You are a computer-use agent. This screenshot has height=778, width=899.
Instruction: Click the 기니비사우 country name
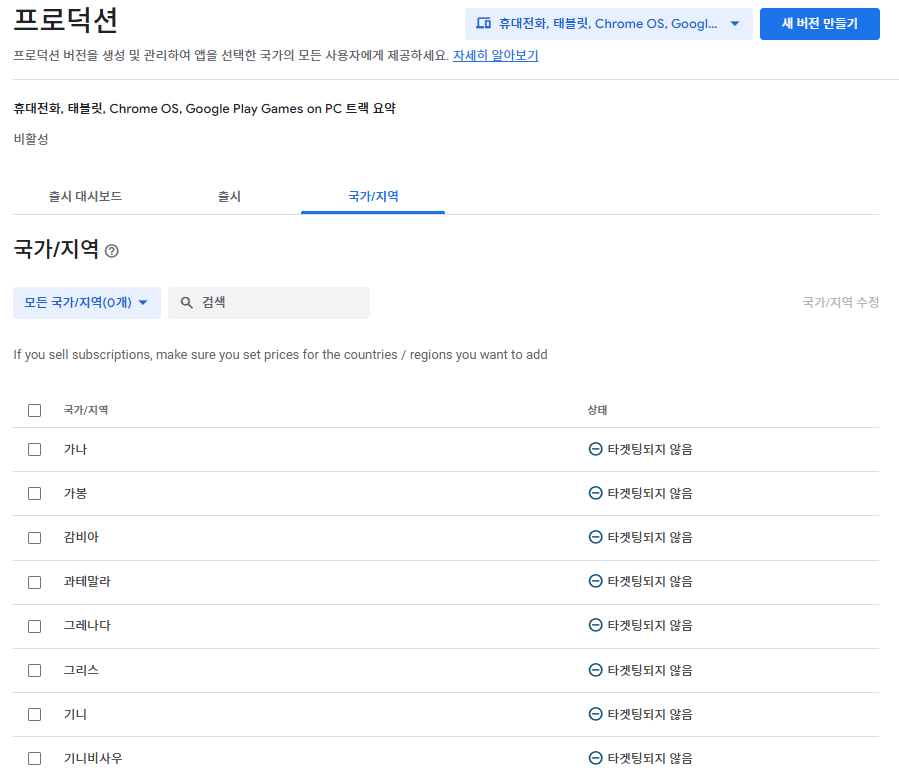93,759
